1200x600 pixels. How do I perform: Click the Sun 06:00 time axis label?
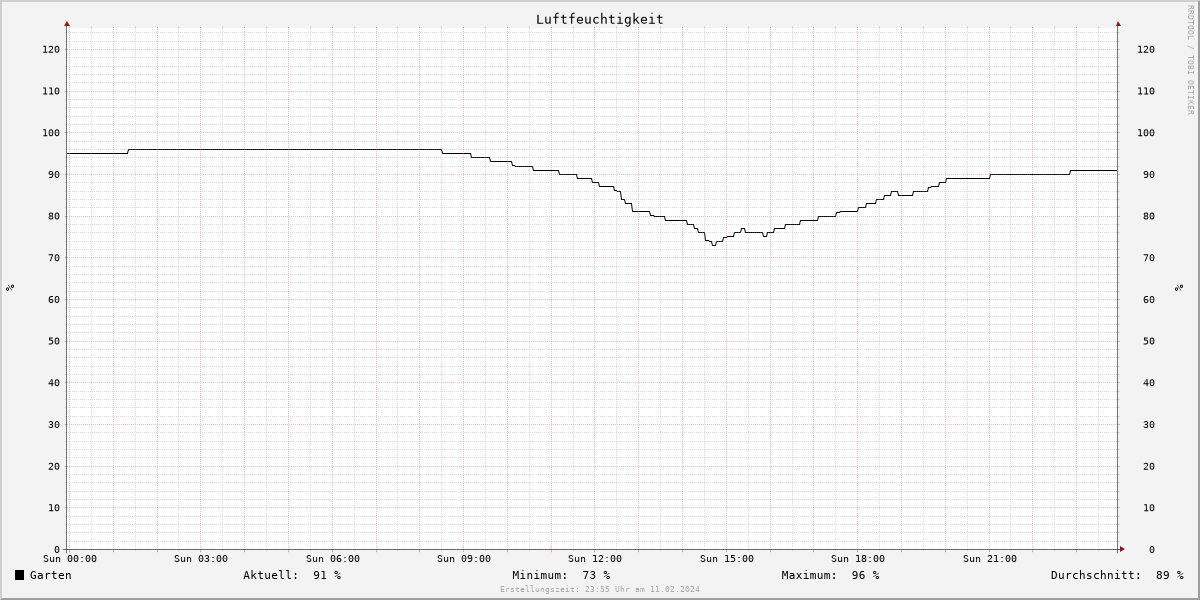pos(333,559)
